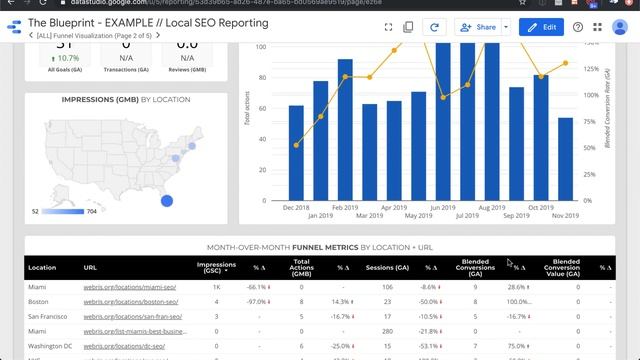640x360 pixels.
Task: Click the Boston location cell
Action: [38, 302]
